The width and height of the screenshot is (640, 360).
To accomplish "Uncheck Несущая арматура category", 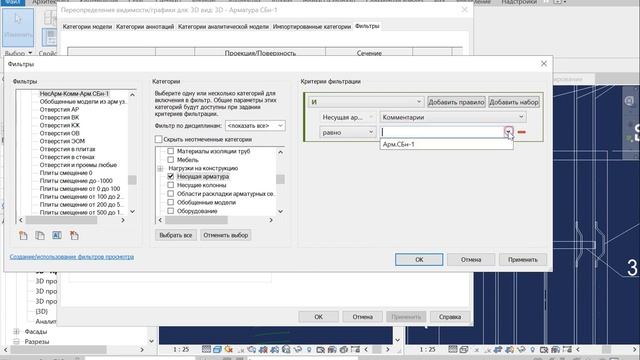I will pyautogui.click(x=171, y=176).
